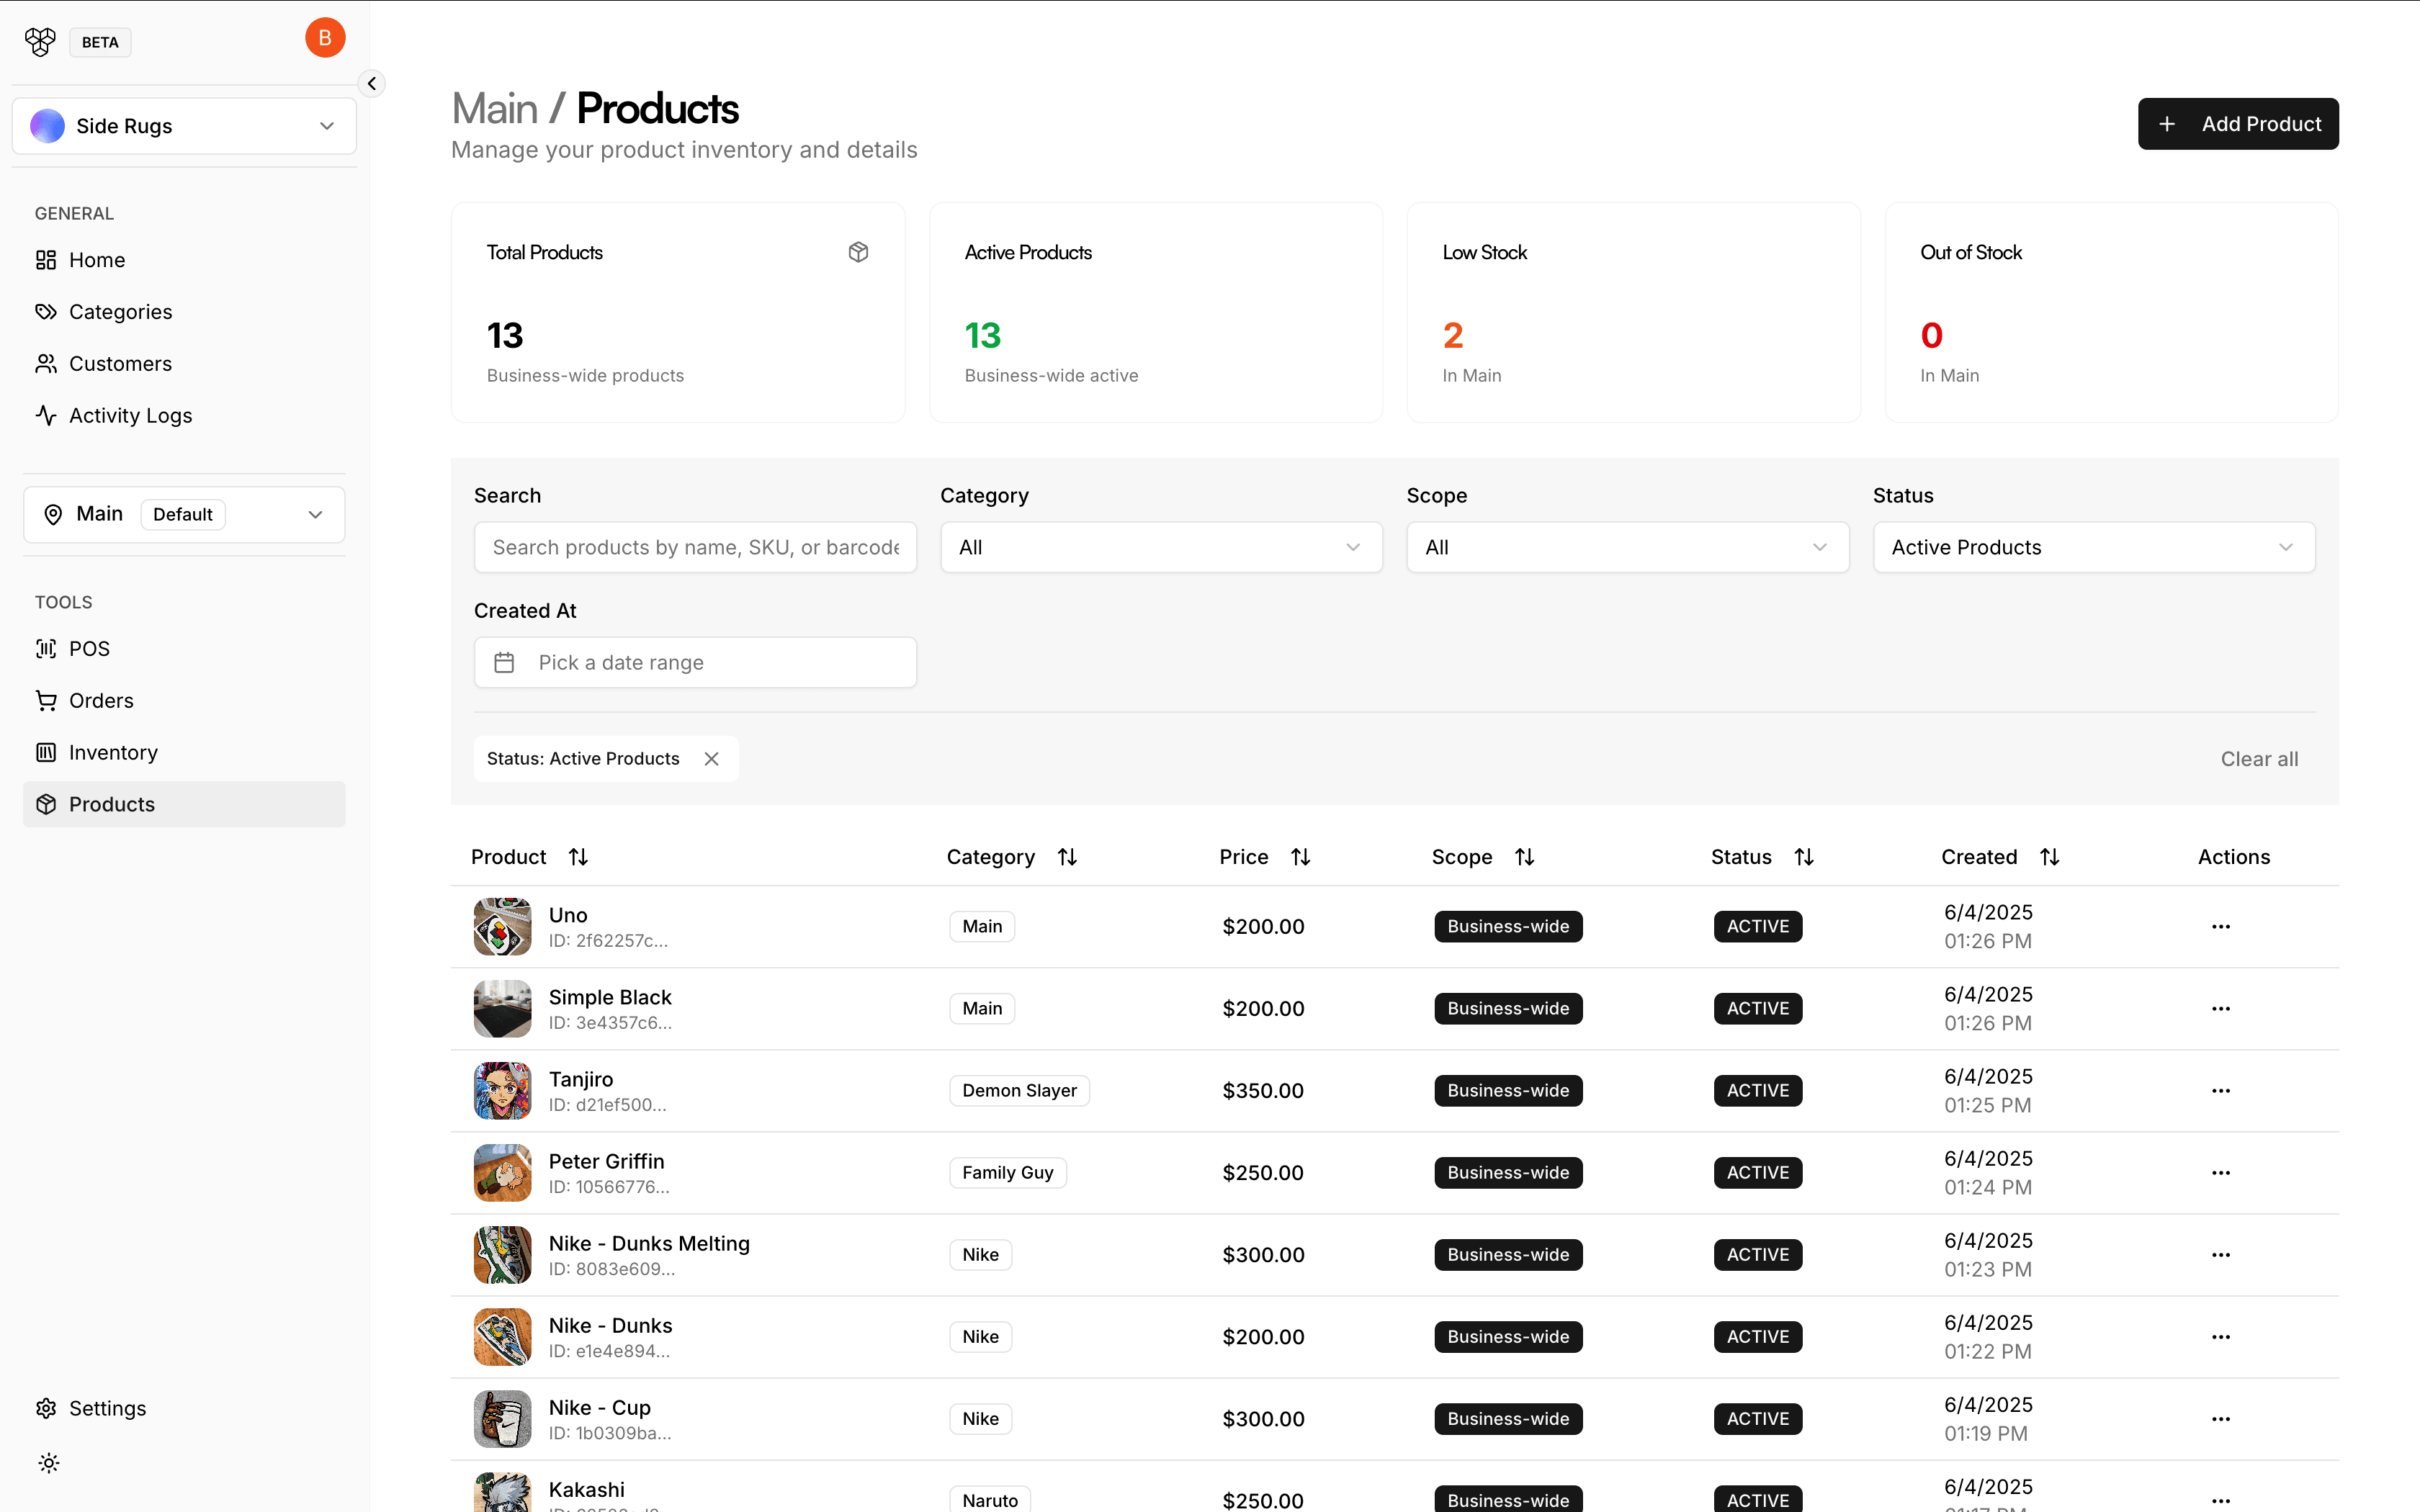
Task: Go to Categories
Action: click(184, 312)
